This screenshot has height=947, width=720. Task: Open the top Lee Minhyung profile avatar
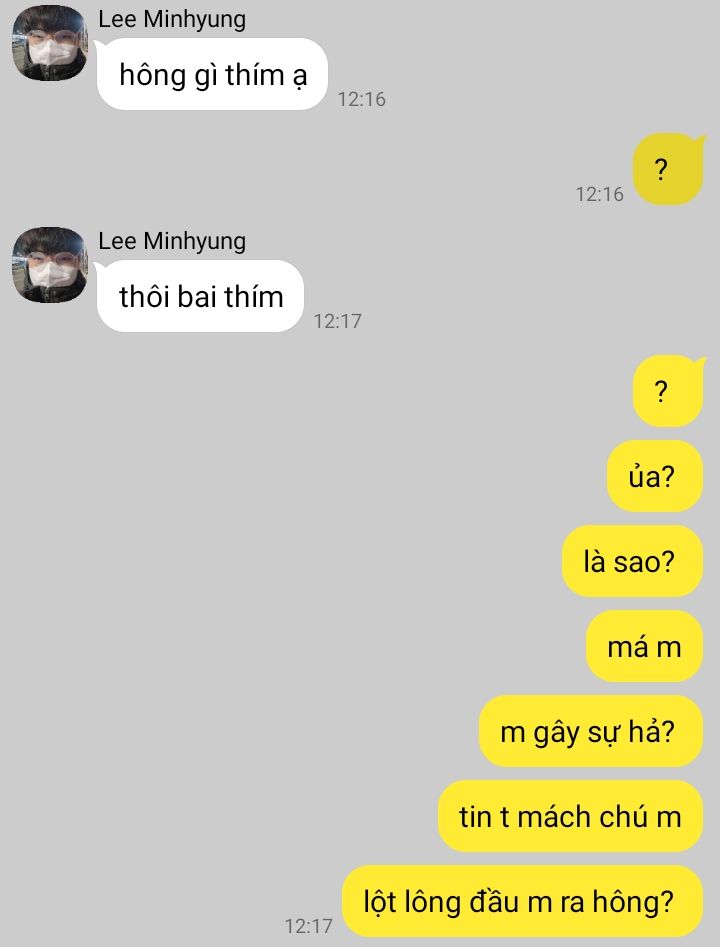click(50, 43)
